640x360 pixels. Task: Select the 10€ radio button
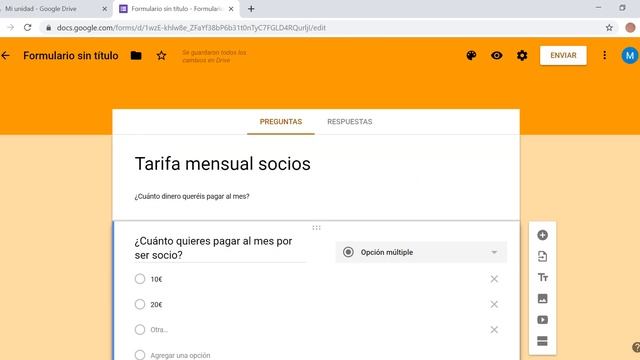click(x=140, y=279)
